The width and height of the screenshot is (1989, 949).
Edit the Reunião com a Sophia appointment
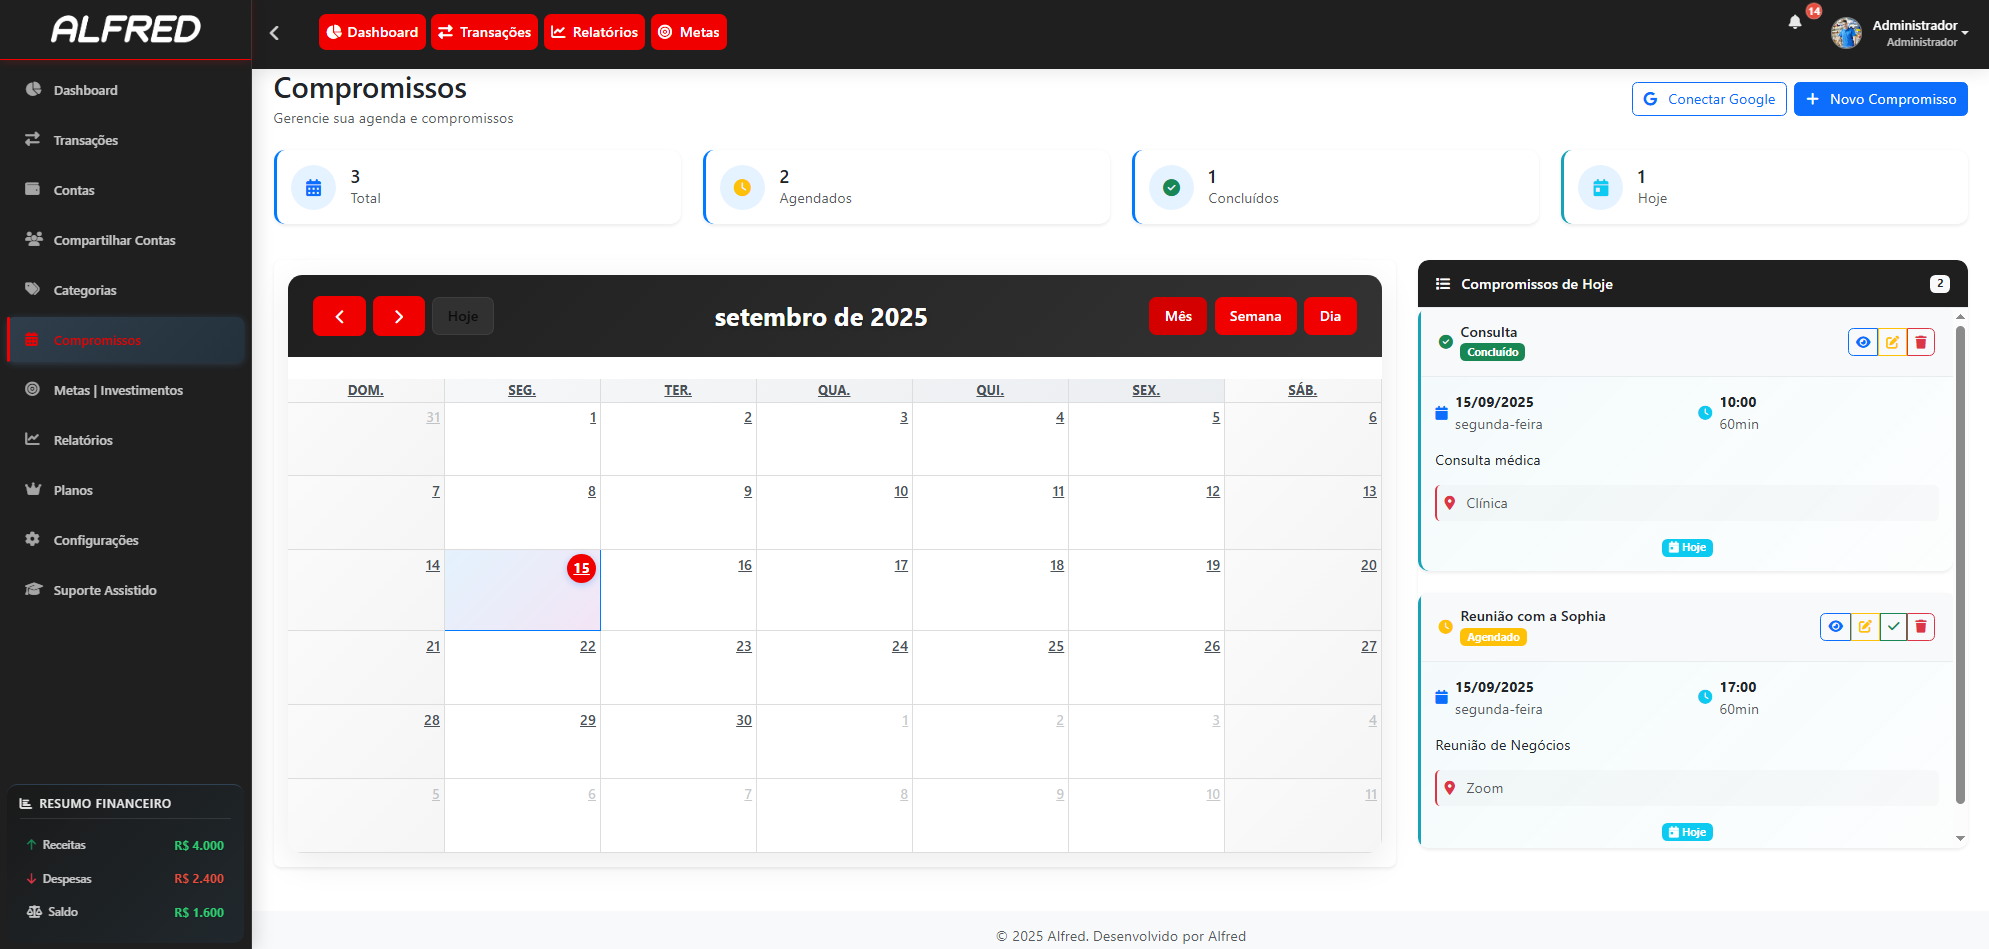(x=1864, y=627)
